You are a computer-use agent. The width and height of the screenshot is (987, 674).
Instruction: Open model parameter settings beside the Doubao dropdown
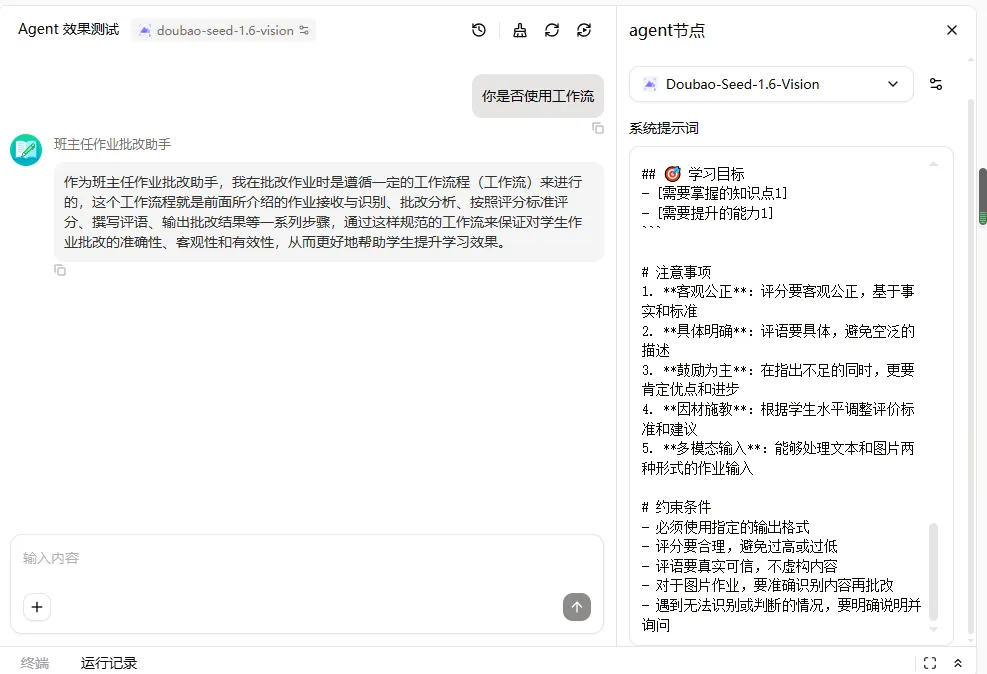(x=936, y=84)
